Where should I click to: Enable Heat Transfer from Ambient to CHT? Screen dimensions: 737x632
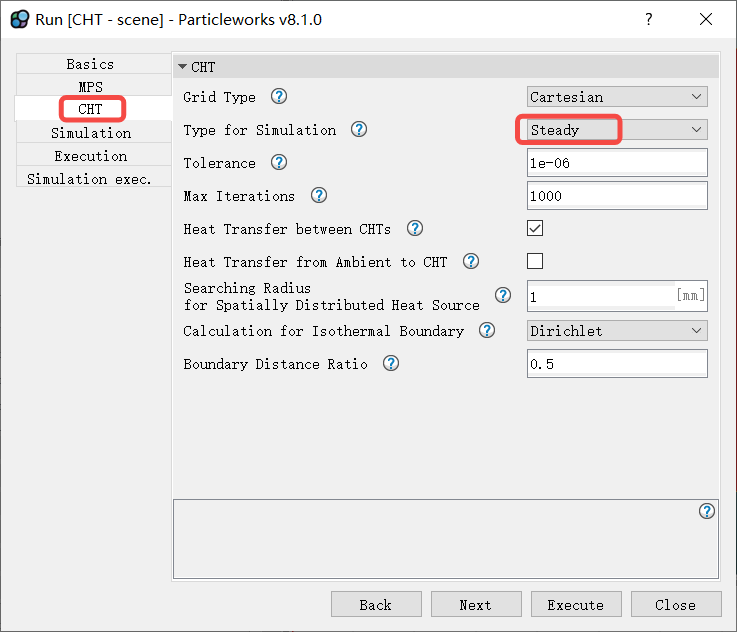tap(535, 261)
